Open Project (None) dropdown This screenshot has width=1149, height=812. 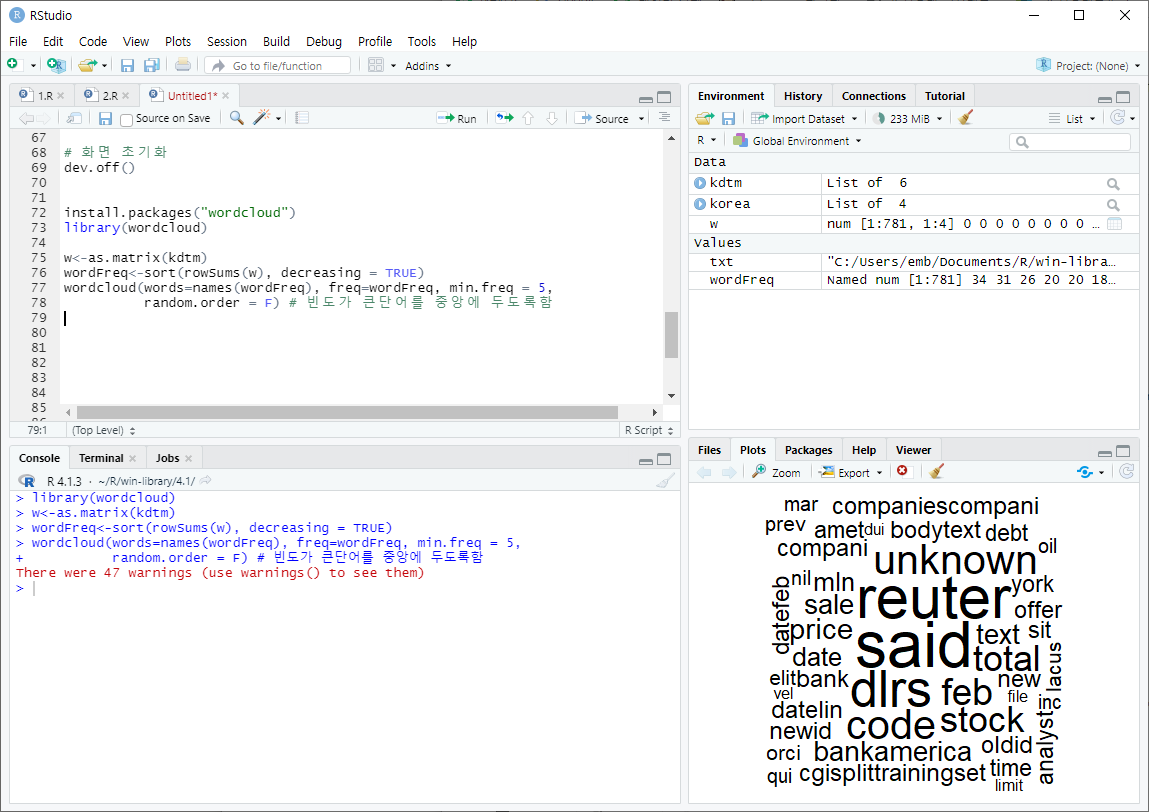(1088, 66)
